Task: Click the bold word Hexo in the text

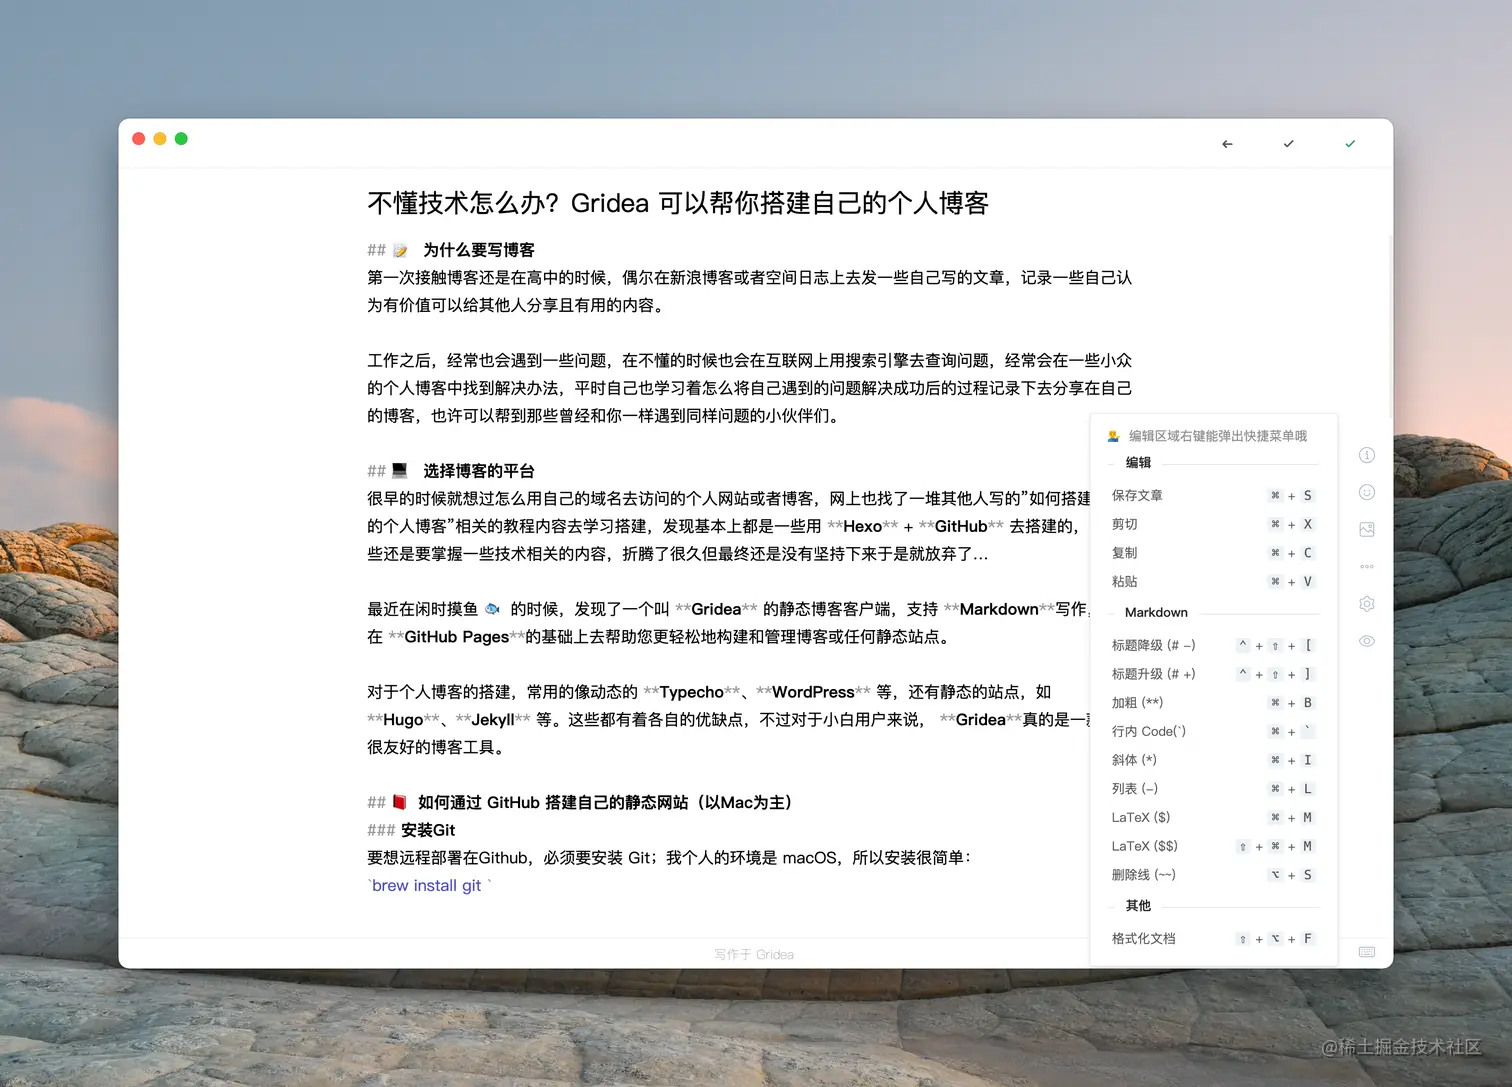Action: pos(862,526)
